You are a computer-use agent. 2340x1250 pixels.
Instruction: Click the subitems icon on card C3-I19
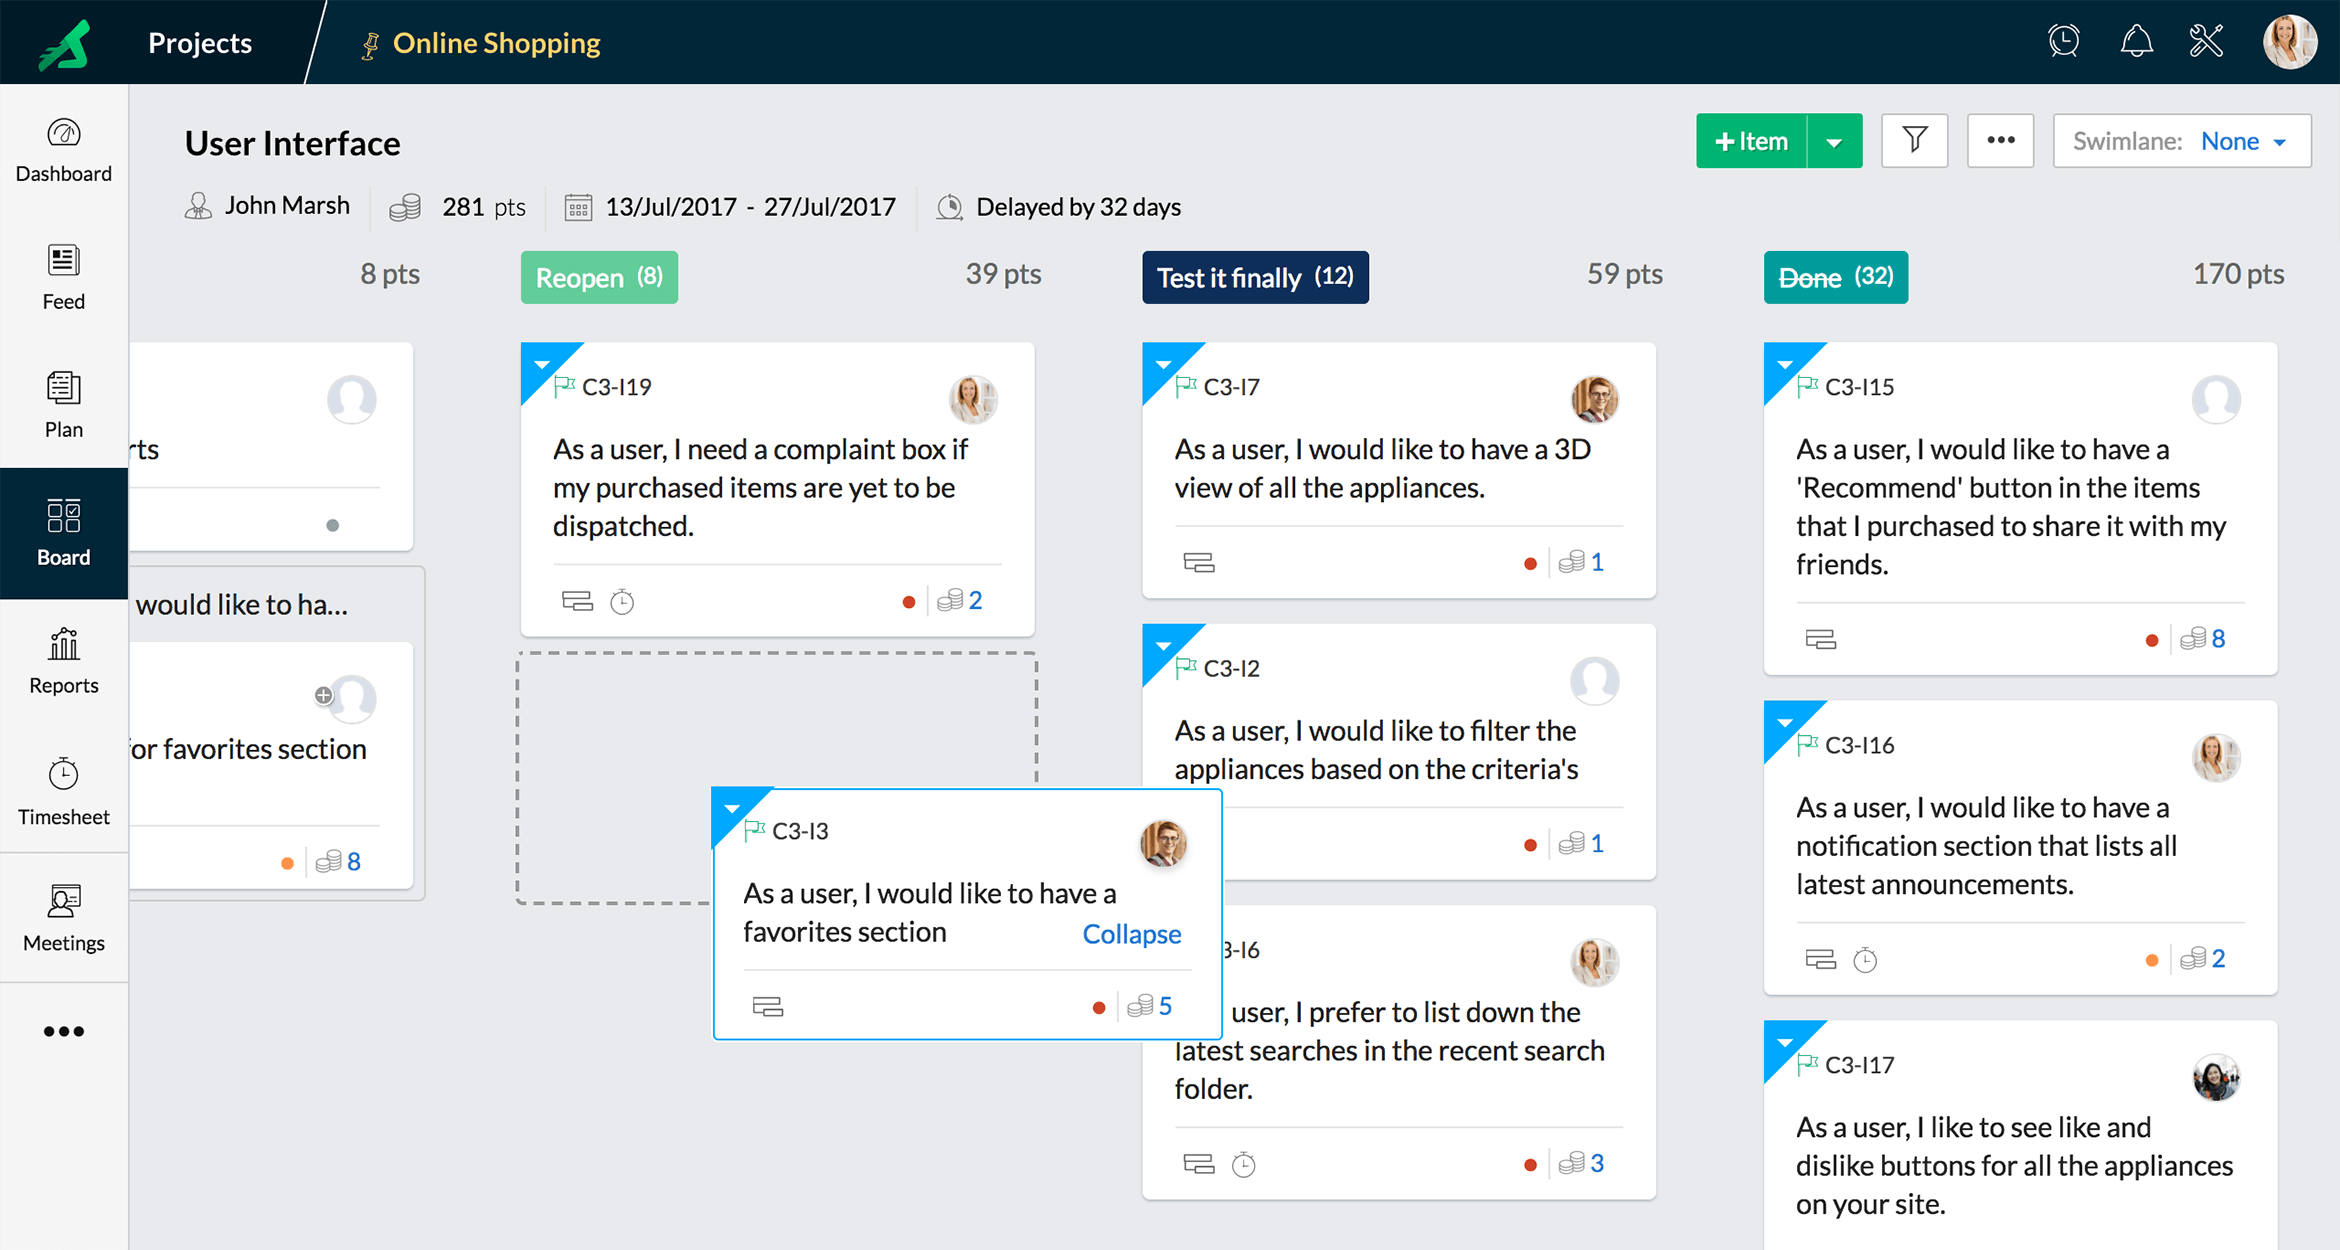(x=577, y=601)
